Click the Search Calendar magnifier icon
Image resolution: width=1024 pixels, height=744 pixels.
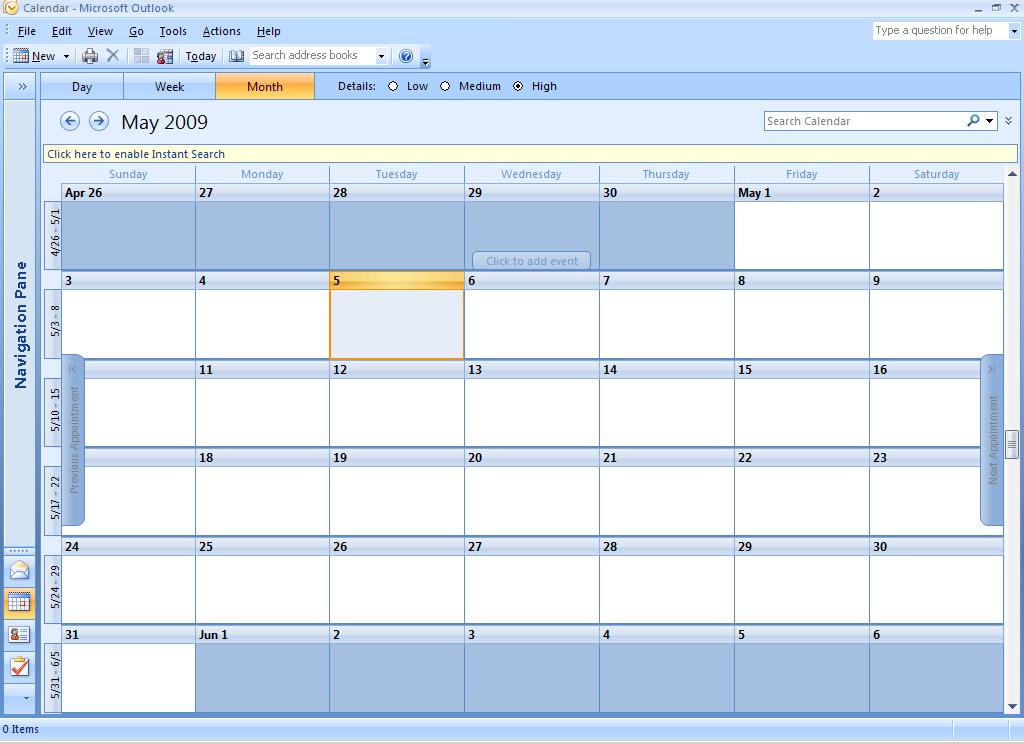[x=973, y=120]
